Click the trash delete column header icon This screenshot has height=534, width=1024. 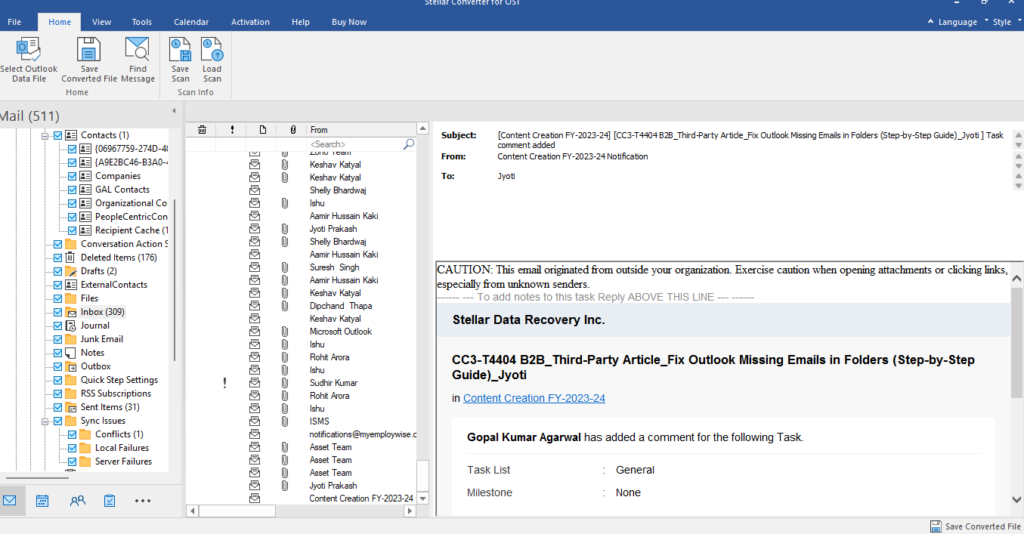202,130
